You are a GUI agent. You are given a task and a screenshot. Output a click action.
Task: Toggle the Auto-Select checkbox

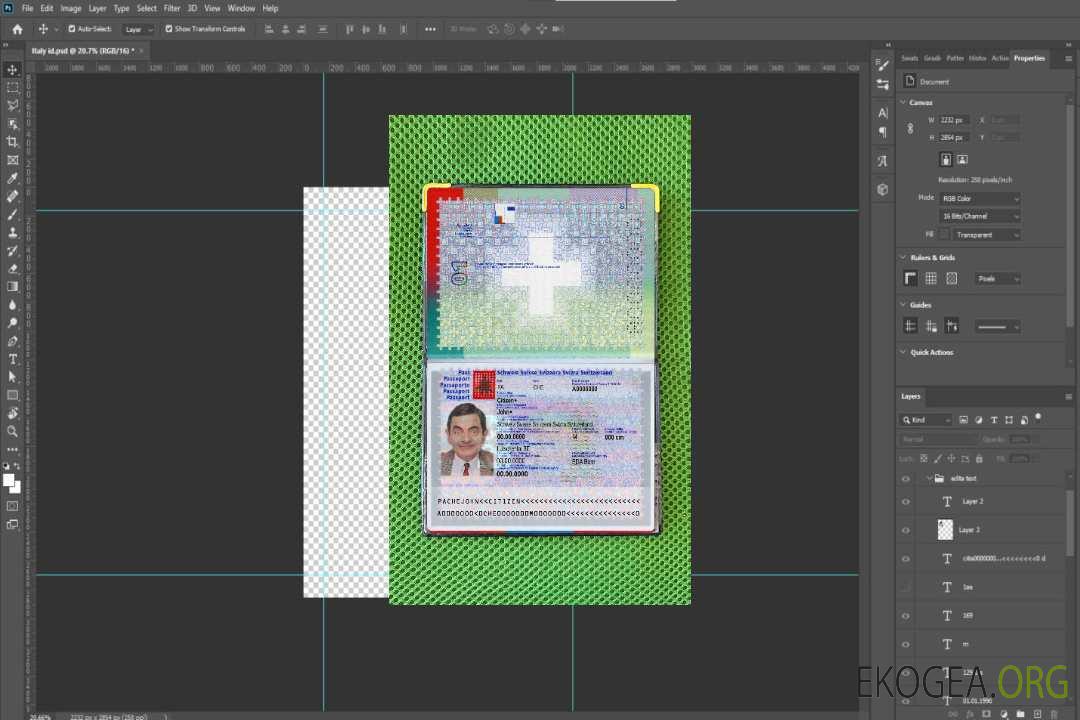(72, 29)
